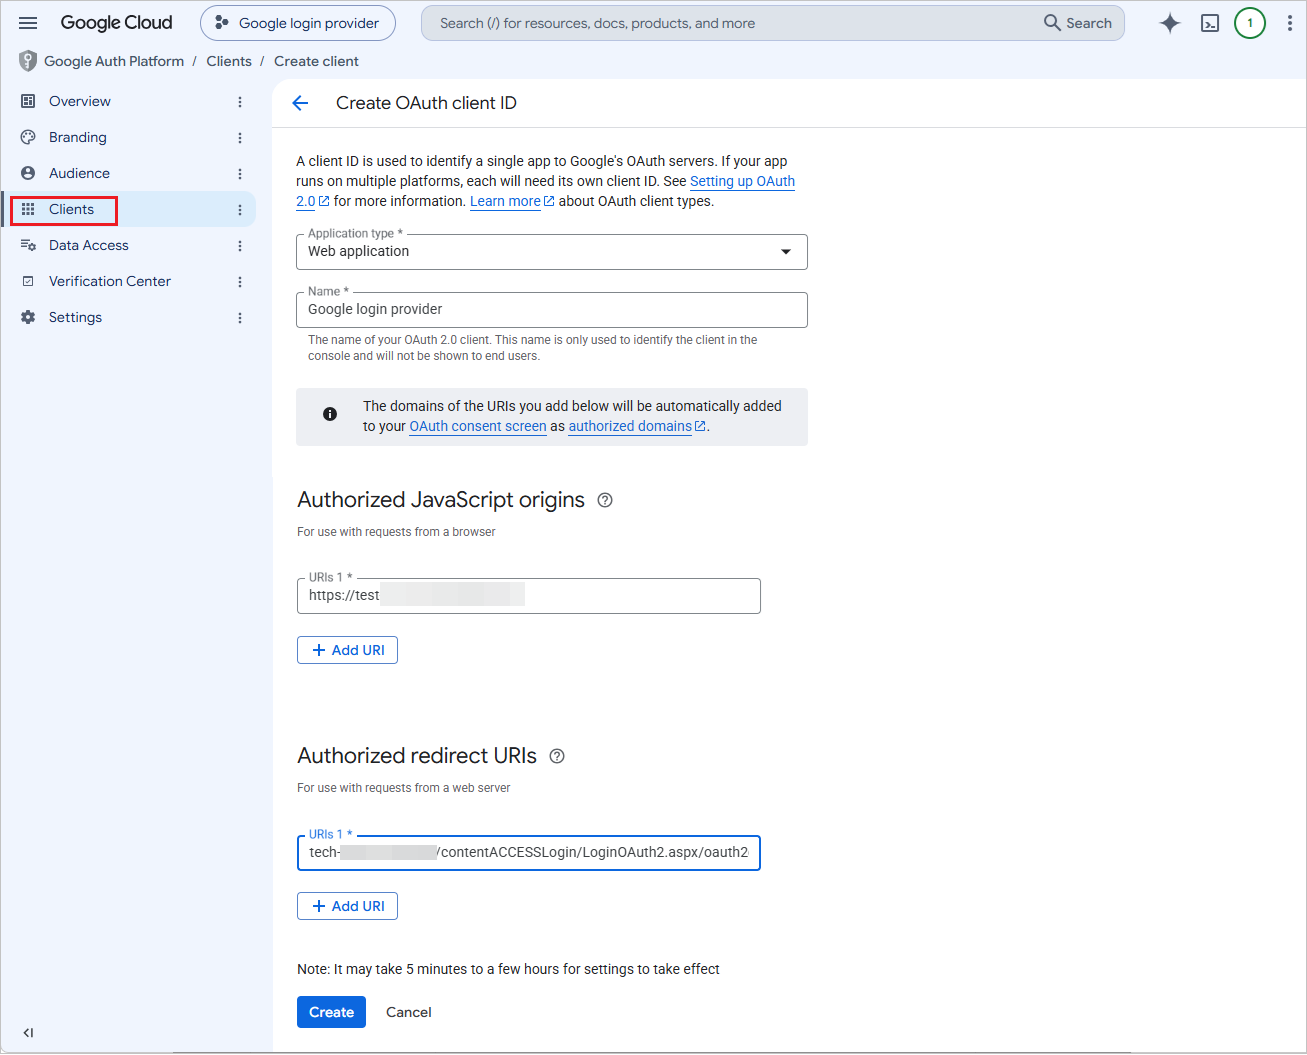The width and height of the screenshot is (1307, 1055).
Task: Click the blue Create button
Action: pos(331,1012)
